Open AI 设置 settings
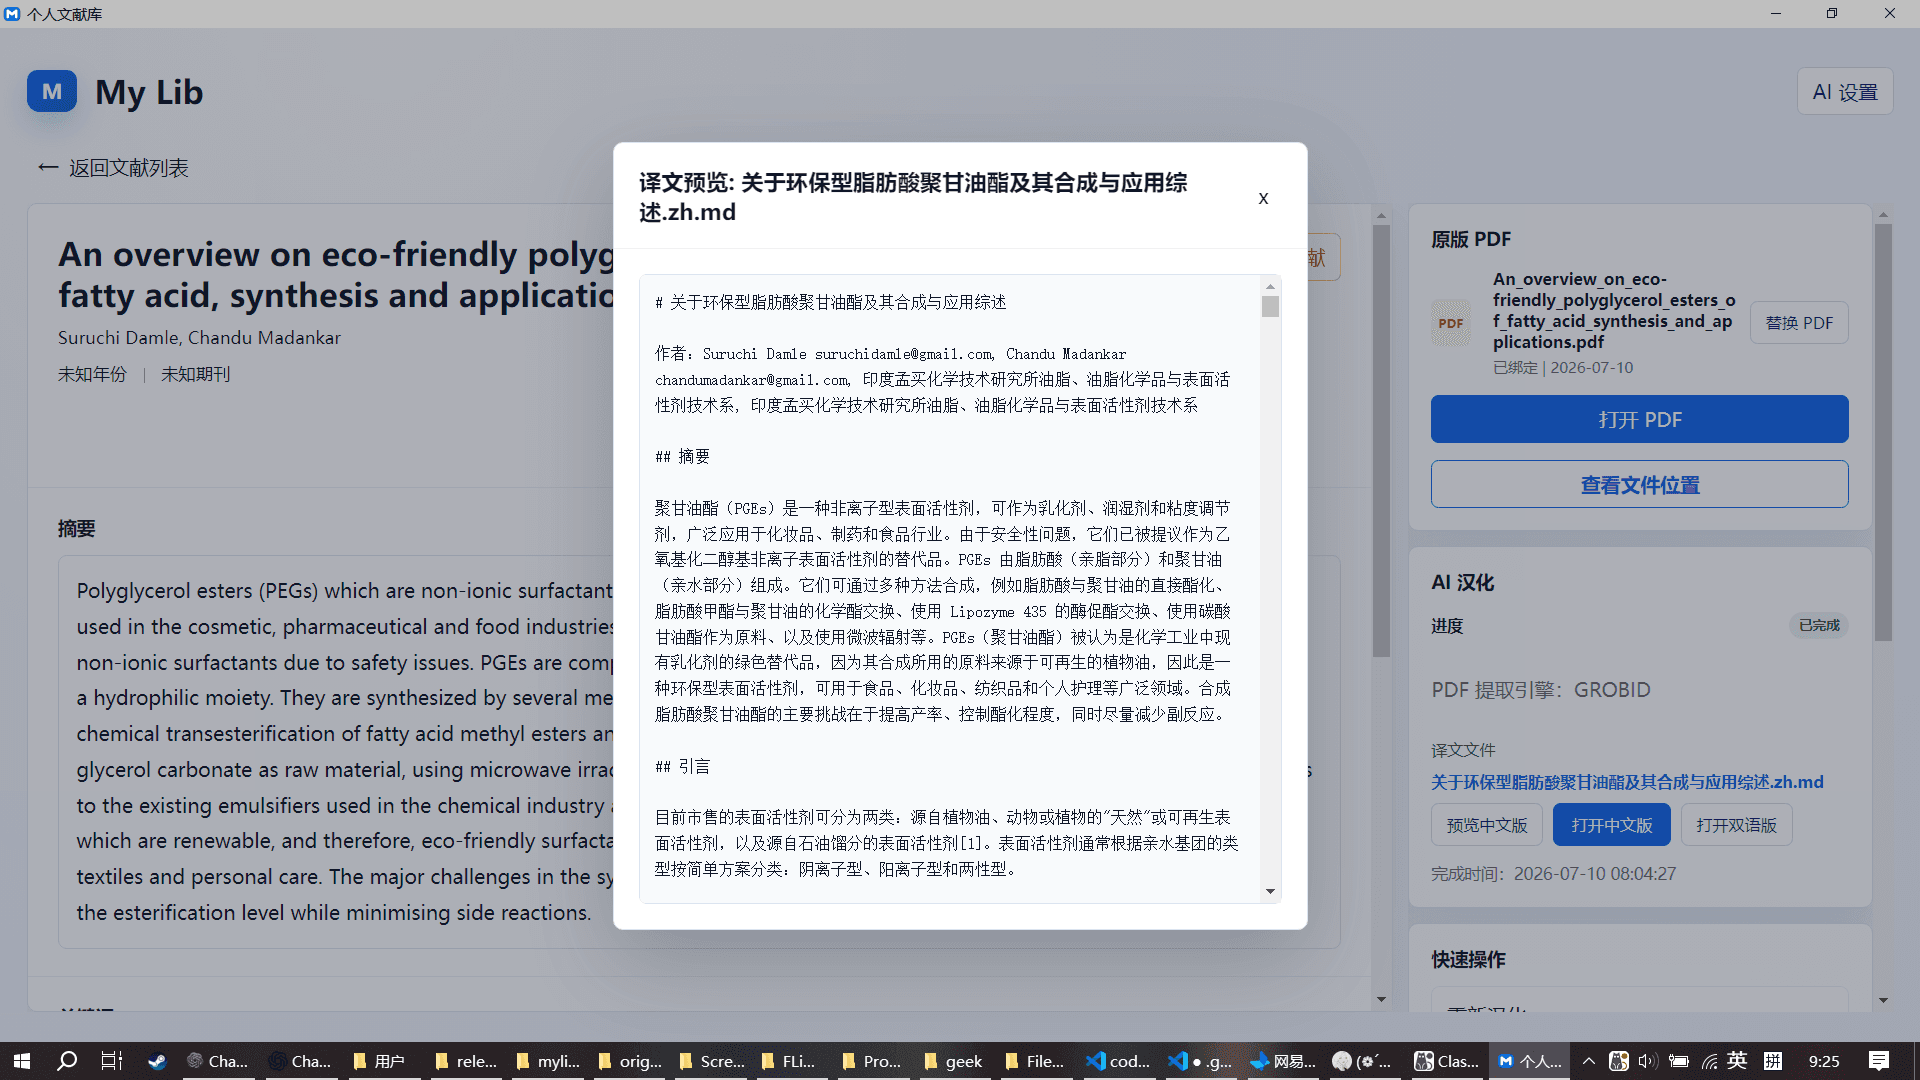The width and height of the screenshot is (1920, 1080). 1845,92
